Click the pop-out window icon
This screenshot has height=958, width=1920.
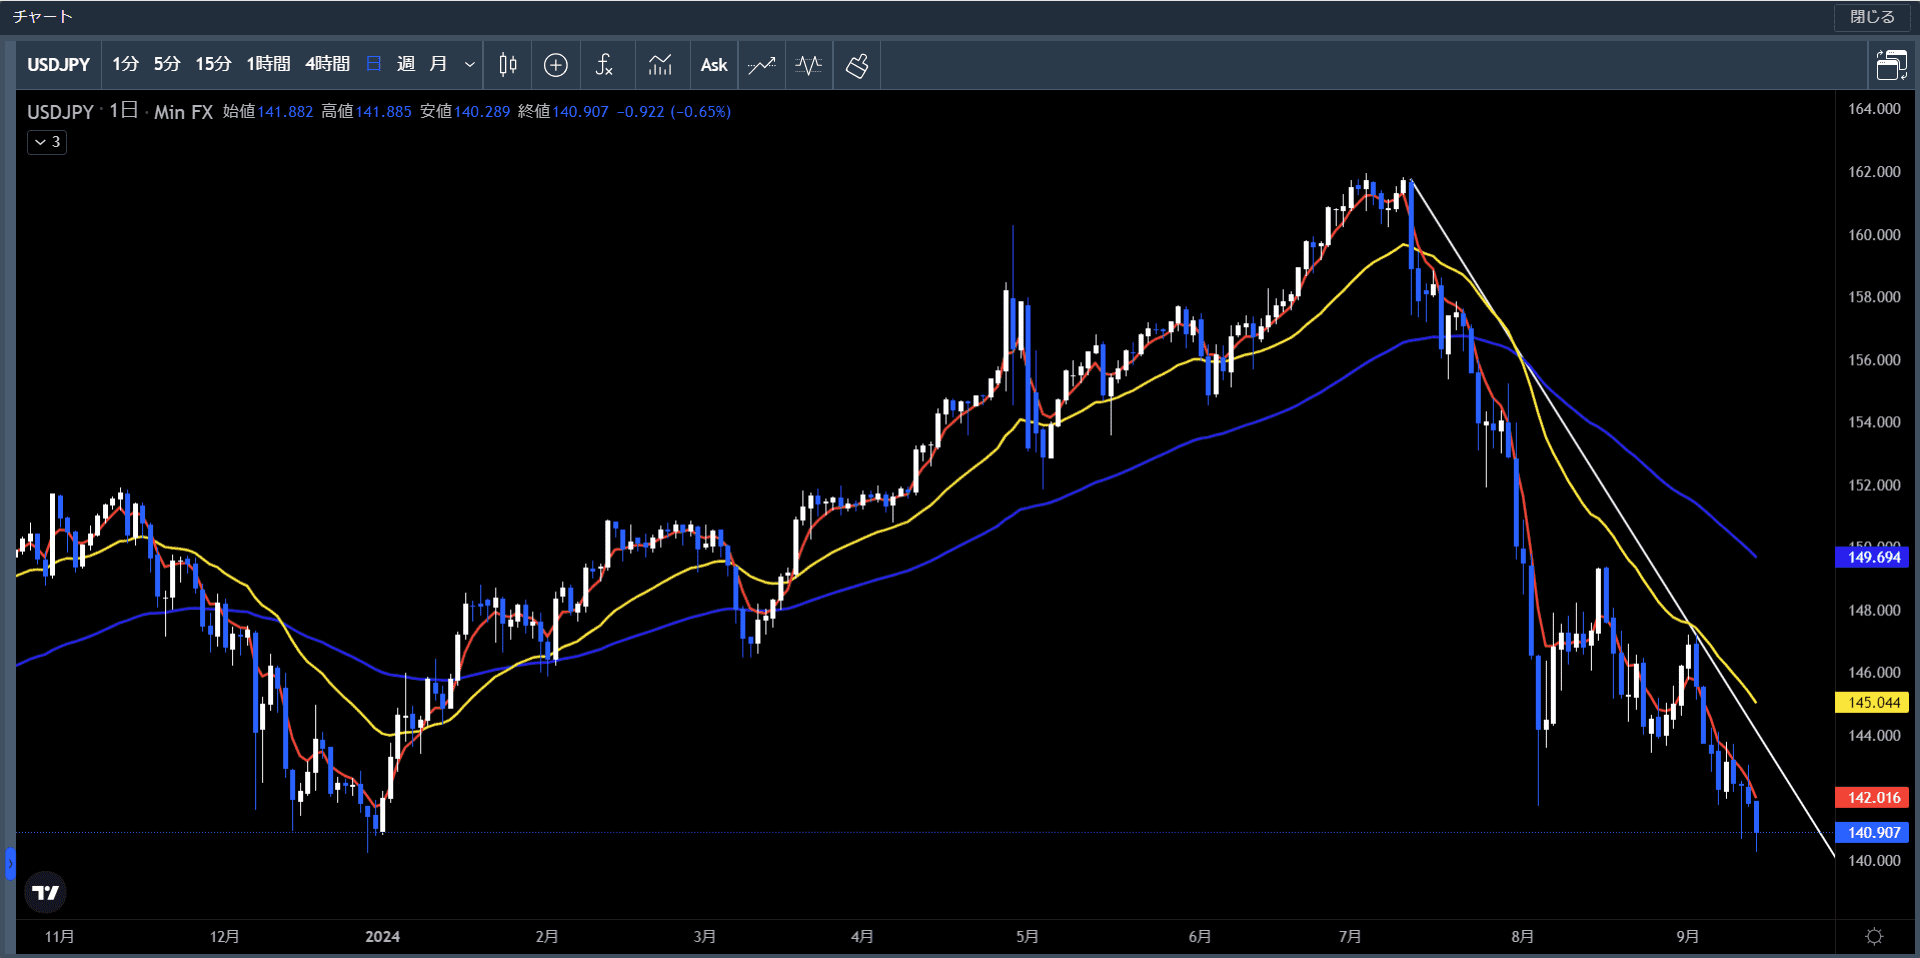point(1891,65)
